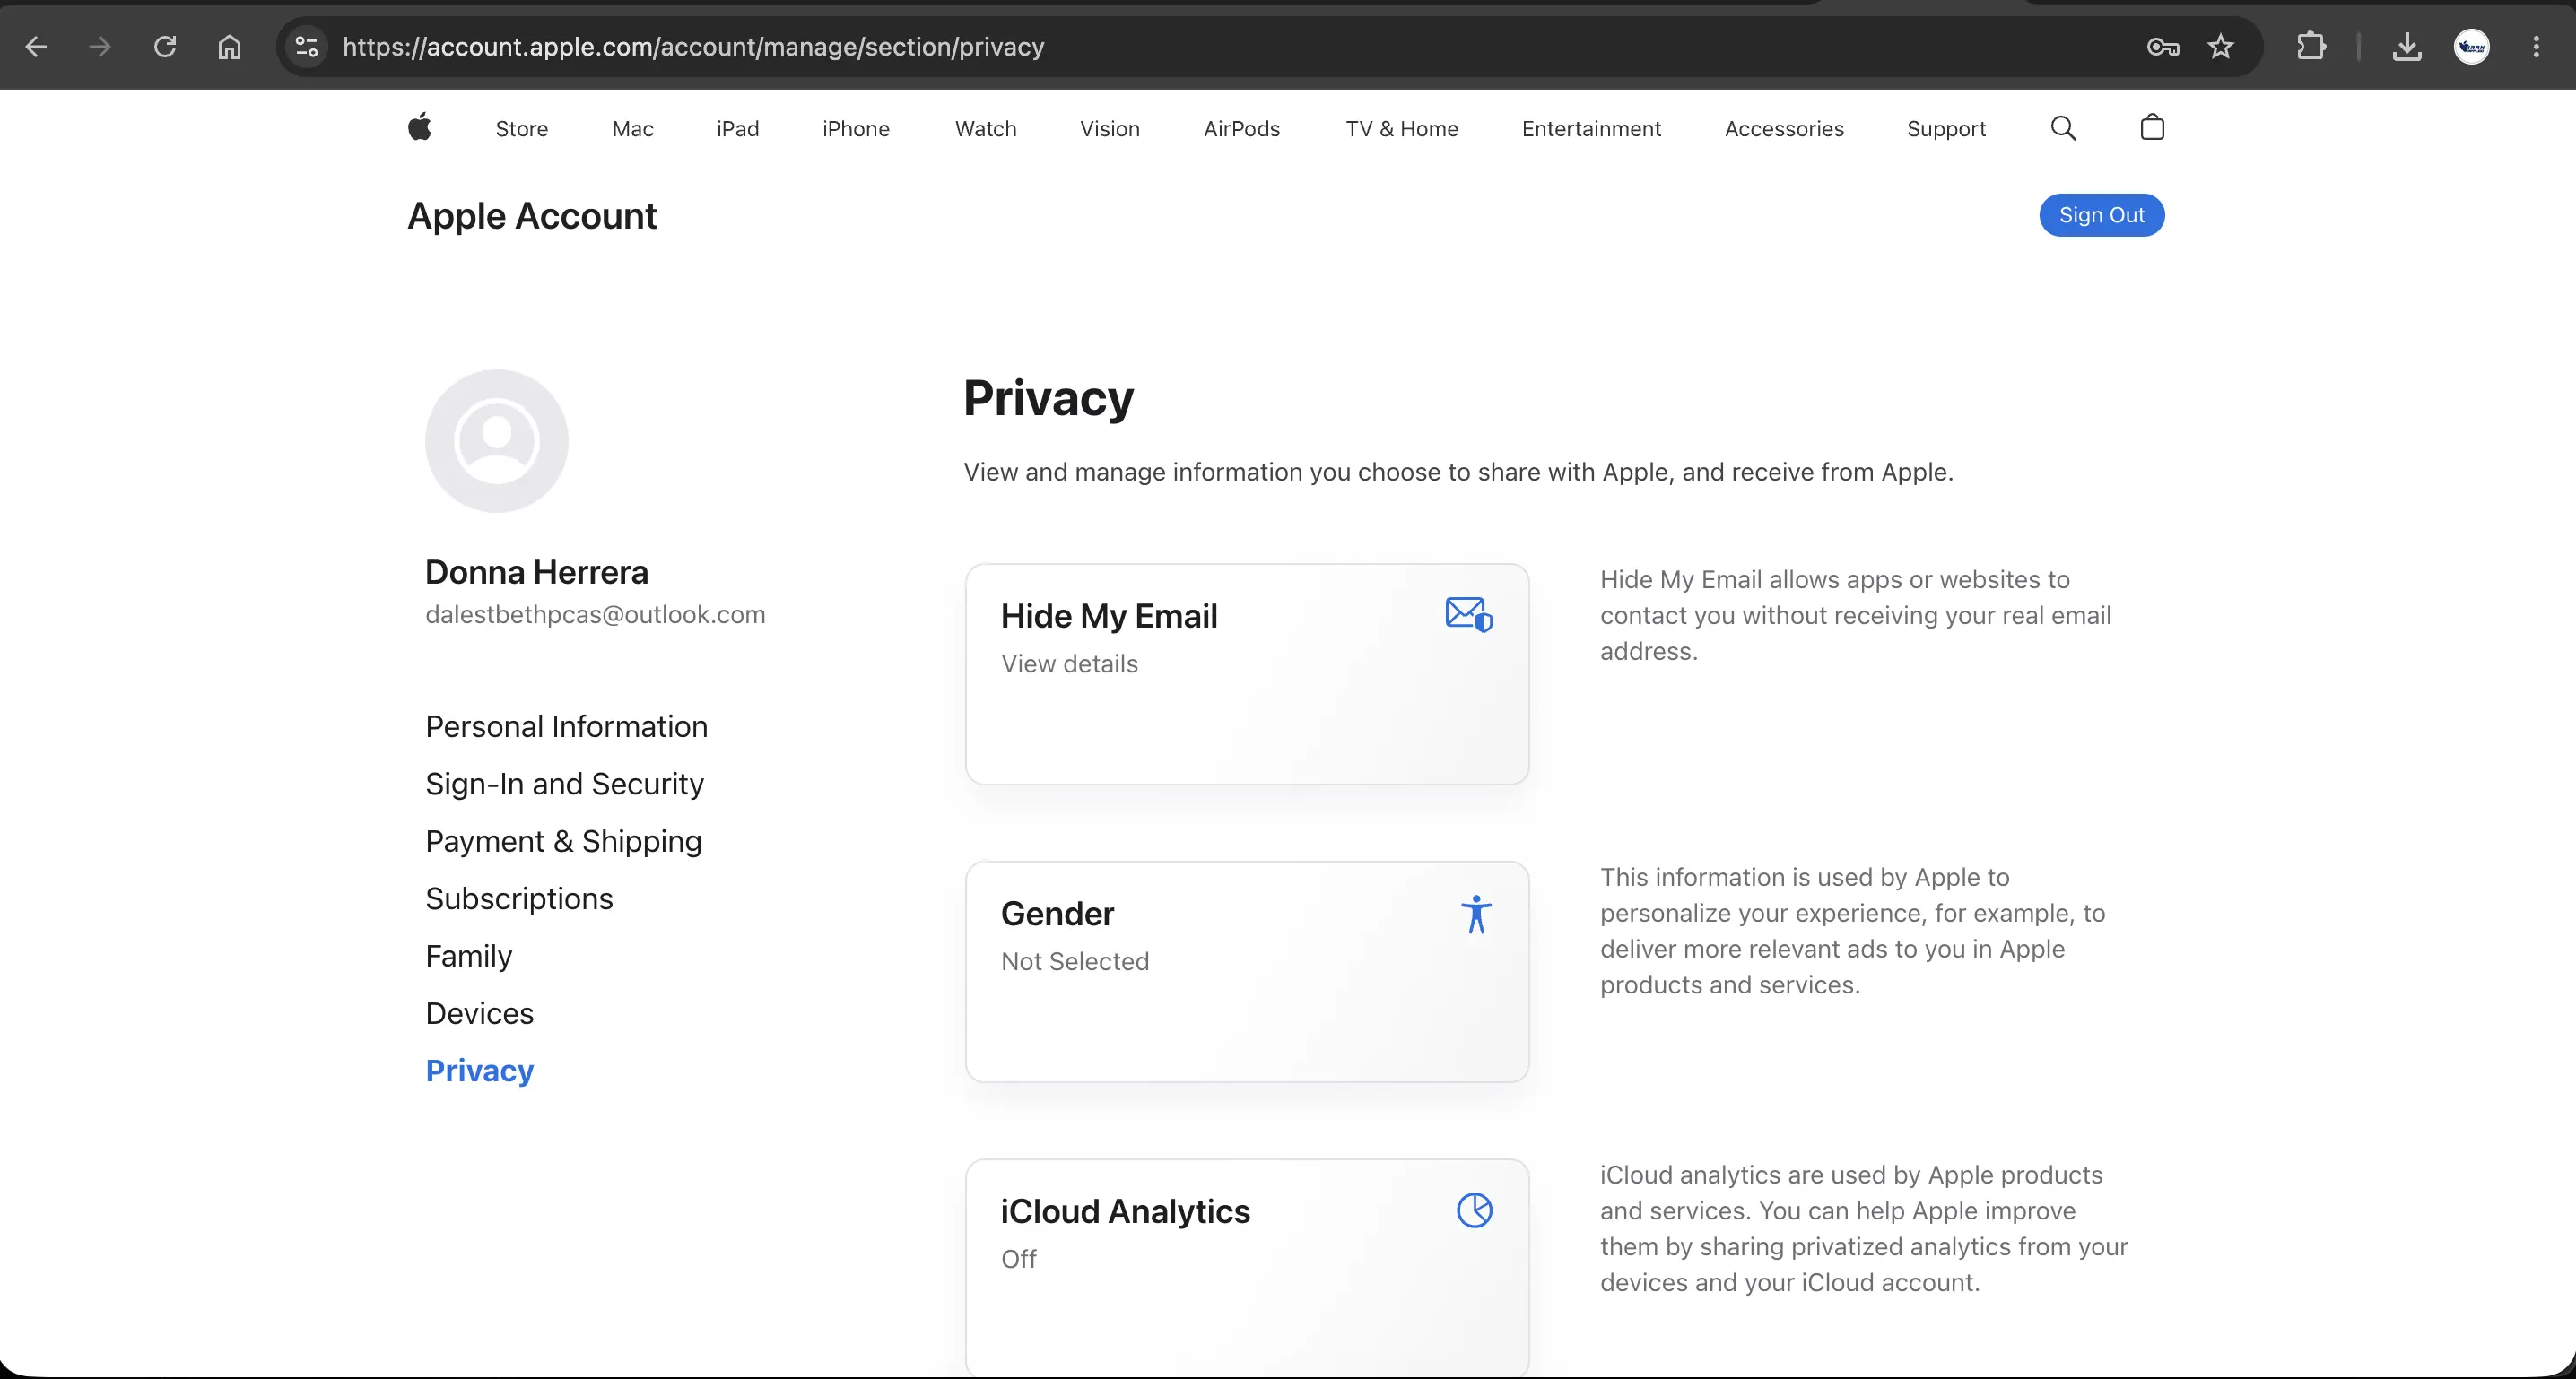The image size is (2576, 1379).
Task: Bookmark this page with star icon
Action: click(x=2220, y=46)
